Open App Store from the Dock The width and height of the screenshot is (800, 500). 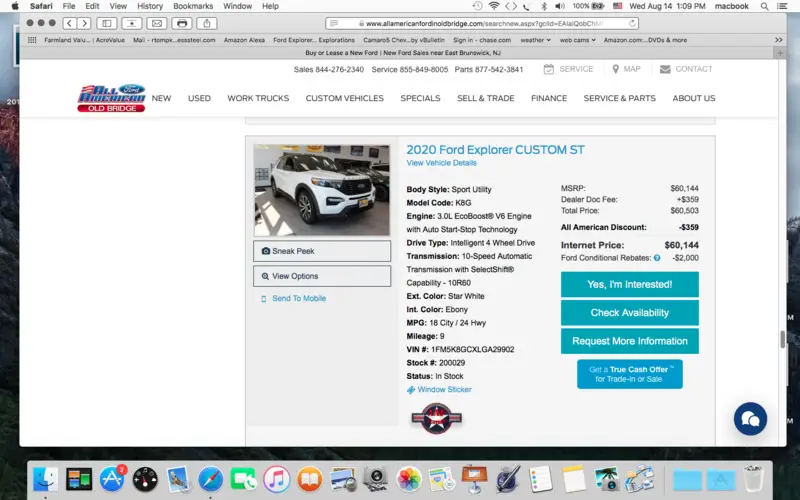112,479
